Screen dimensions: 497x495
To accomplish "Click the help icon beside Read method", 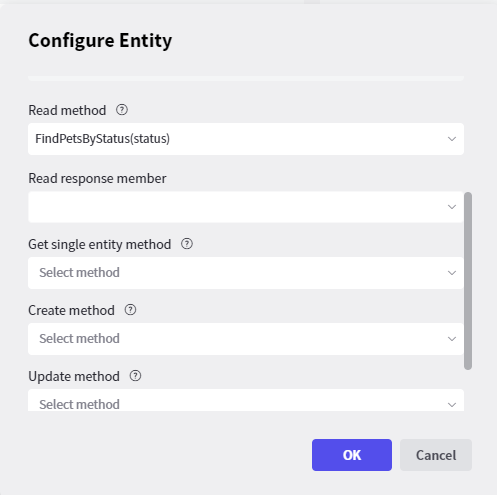I will coord(122,110).
